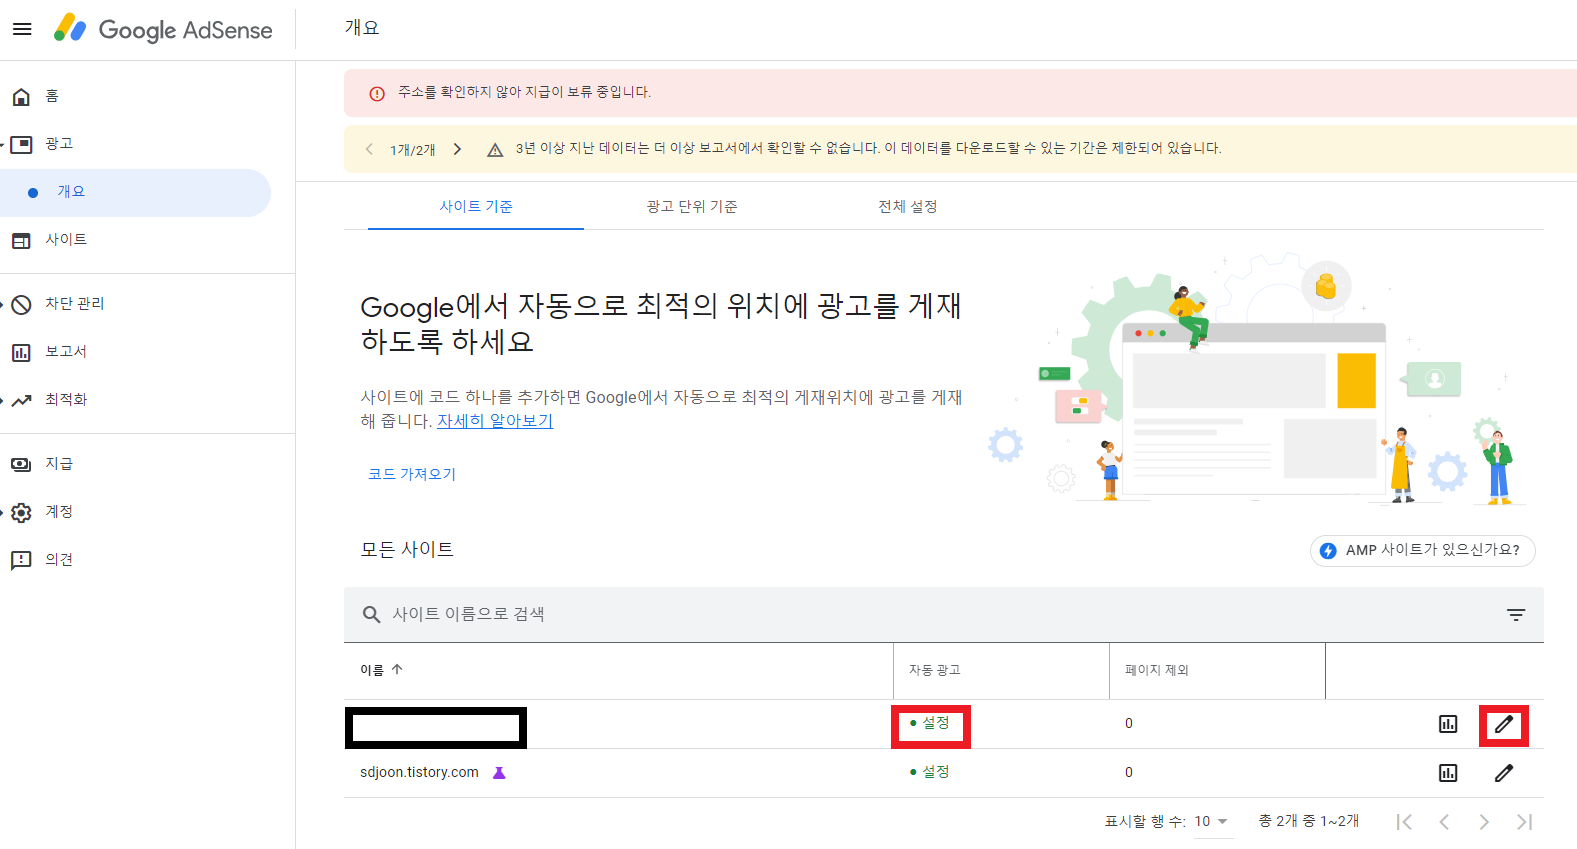Click the 1개/2개 notification counter
1577x849 pixels.
(413, 150)
